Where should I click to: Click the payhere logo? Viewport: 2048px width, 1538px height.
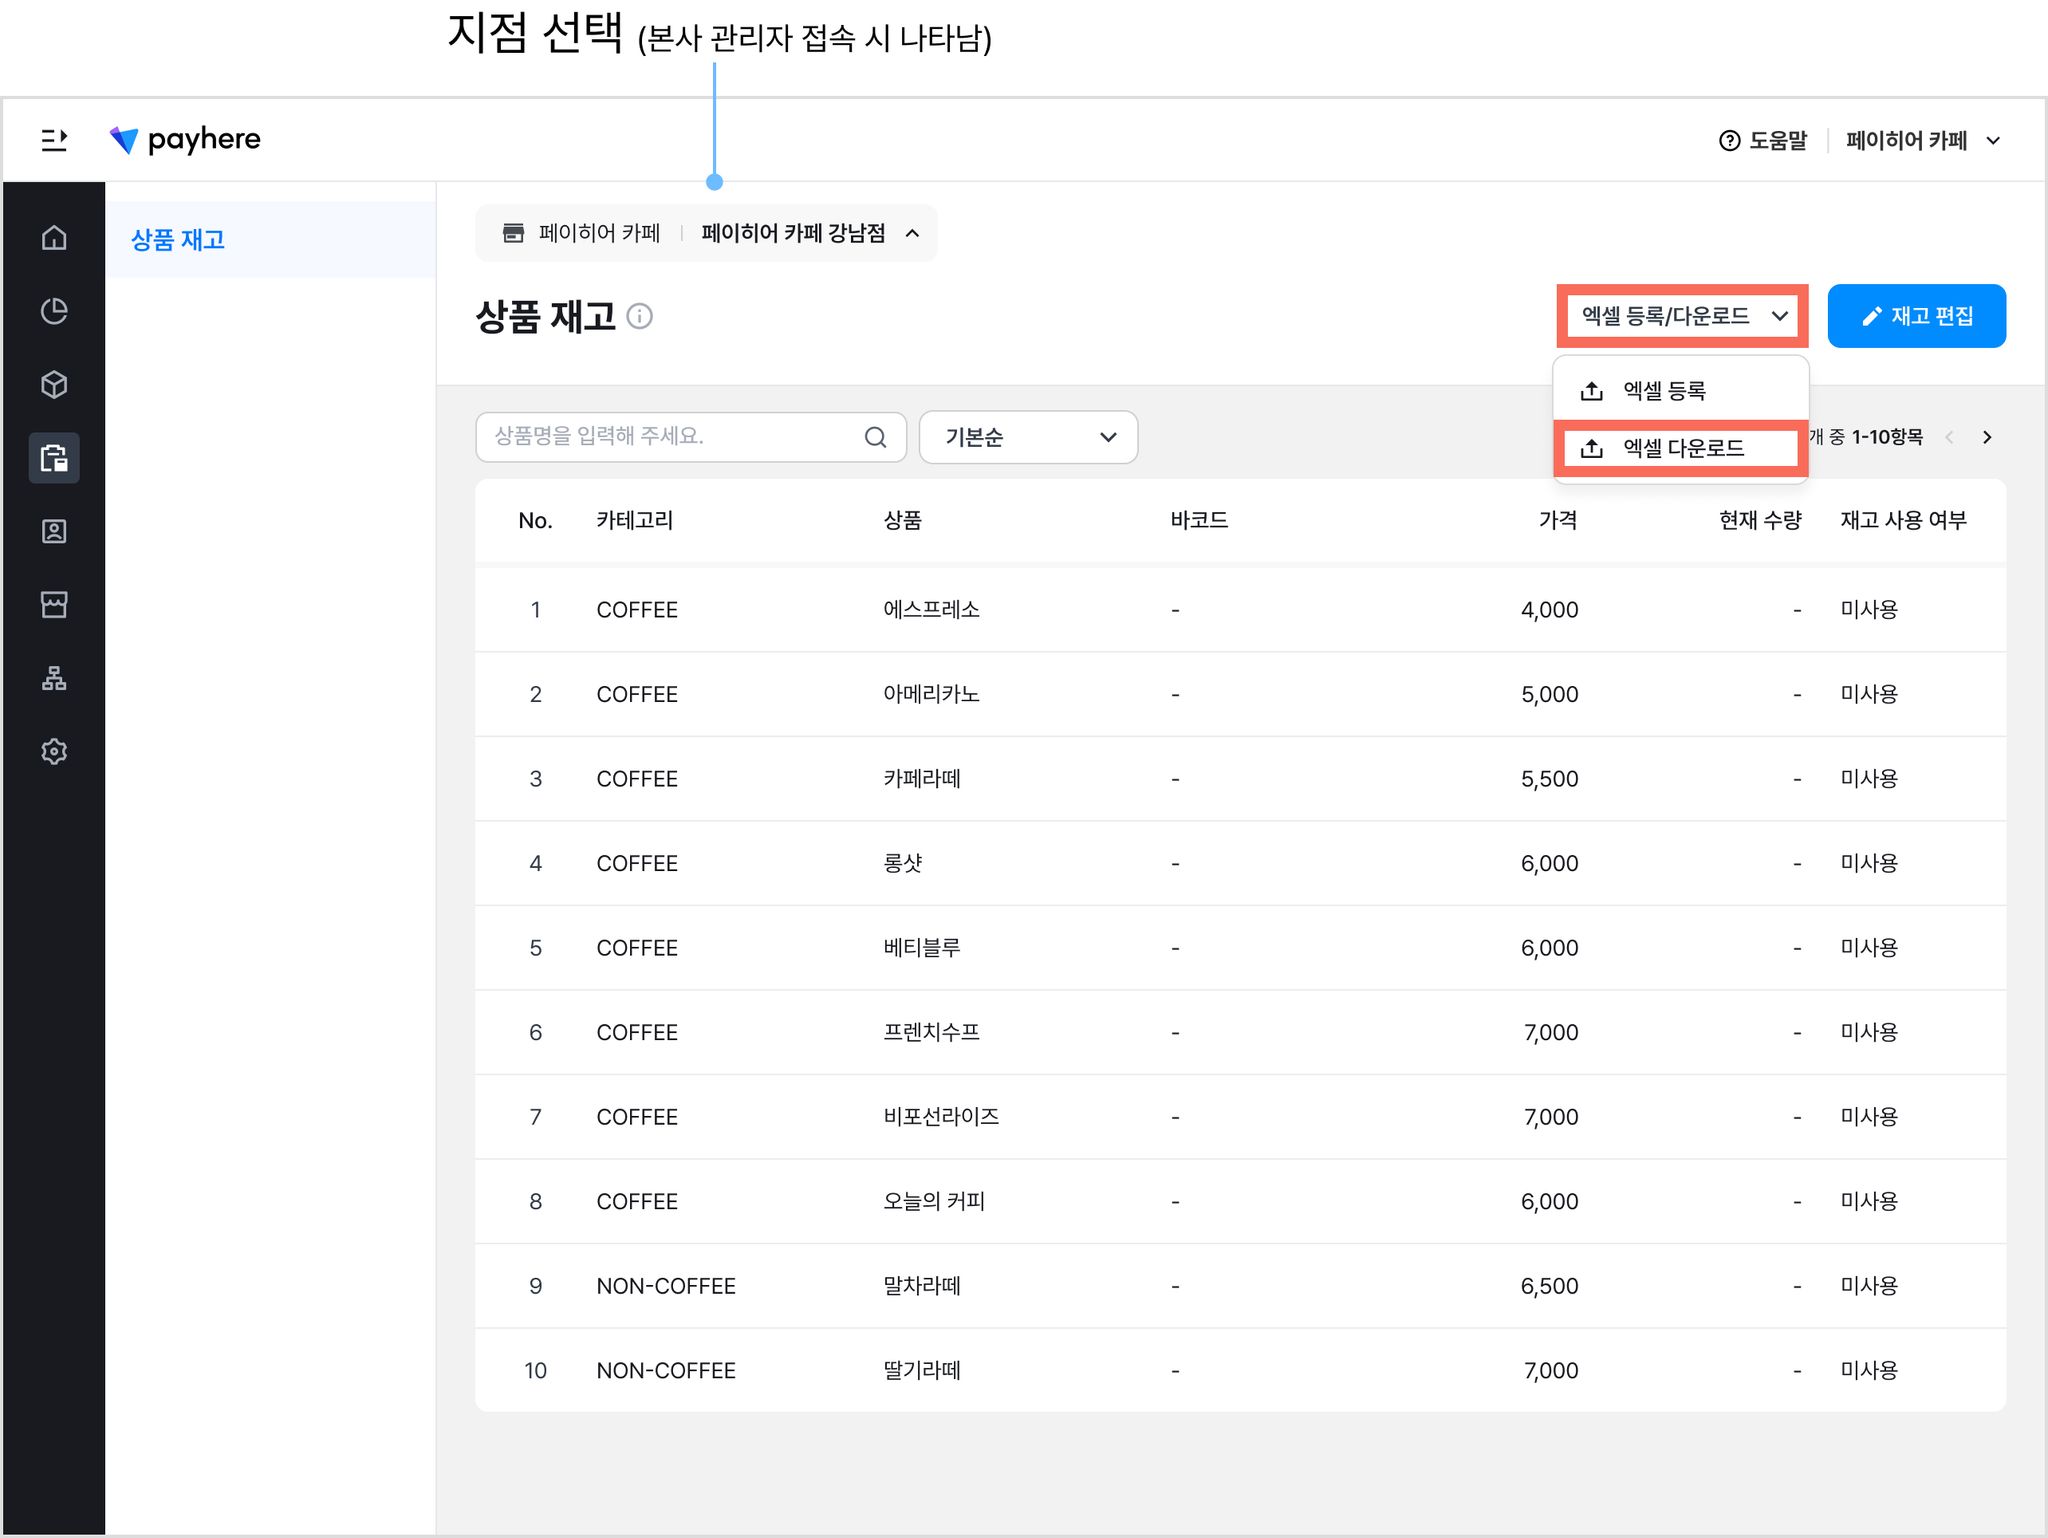click(x=185, y=140)
